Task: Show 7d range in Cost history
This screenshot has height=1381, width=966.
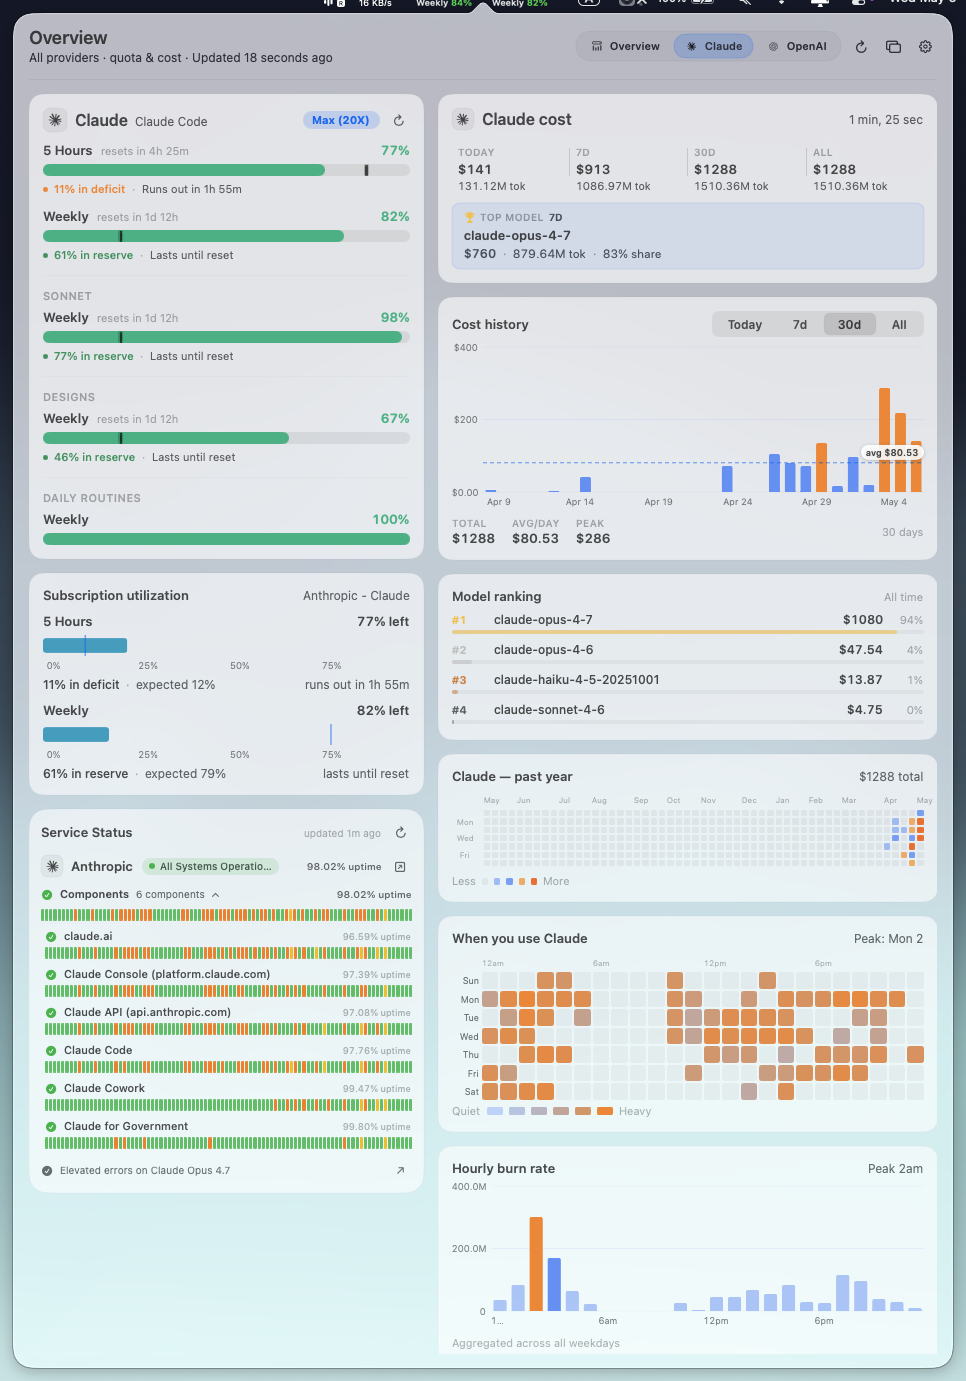Action: [800, 325]
